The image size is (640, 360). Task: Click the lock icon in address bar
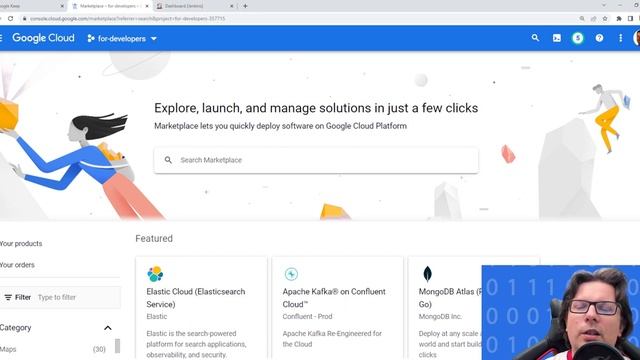click(x=24, y=19)
